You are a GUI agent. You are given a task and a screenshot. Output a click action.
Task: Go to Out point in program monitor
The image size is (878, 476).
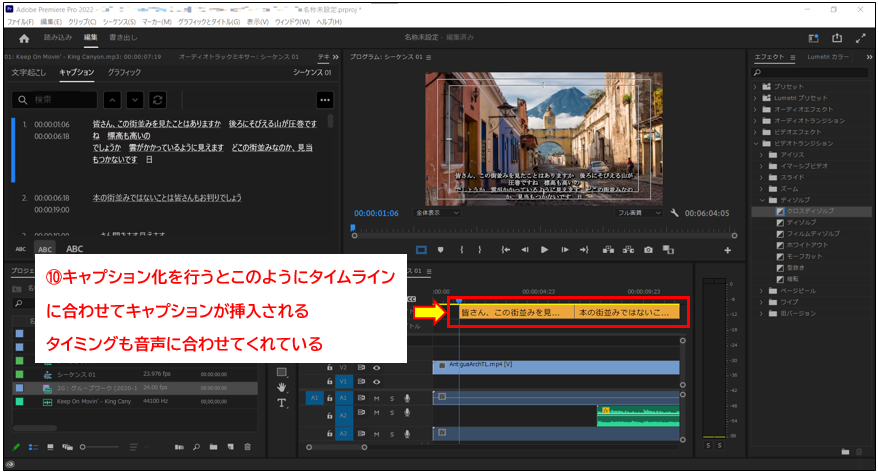pyautogui.click(x=584, y=250)
